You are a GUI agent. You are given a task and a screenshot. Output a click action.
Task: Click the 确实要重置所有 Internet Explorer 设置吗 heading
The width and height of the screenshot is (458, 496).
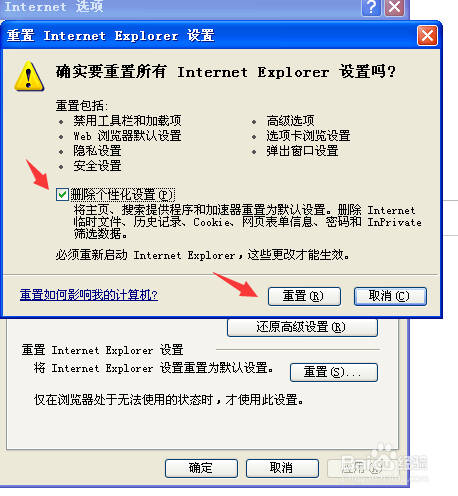[x=226, y=72]
